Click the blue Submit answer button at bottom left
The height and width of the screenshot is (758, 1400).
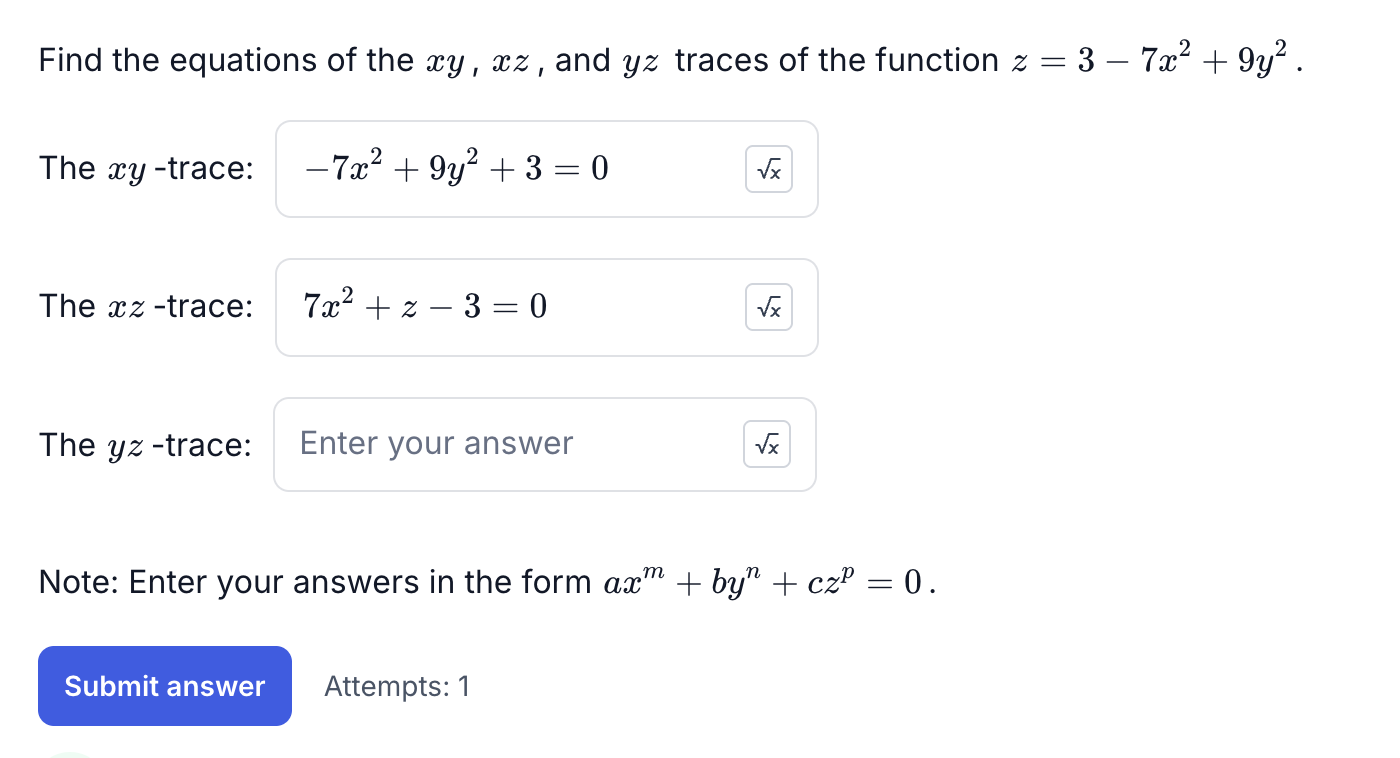click(x=164, y=686)
